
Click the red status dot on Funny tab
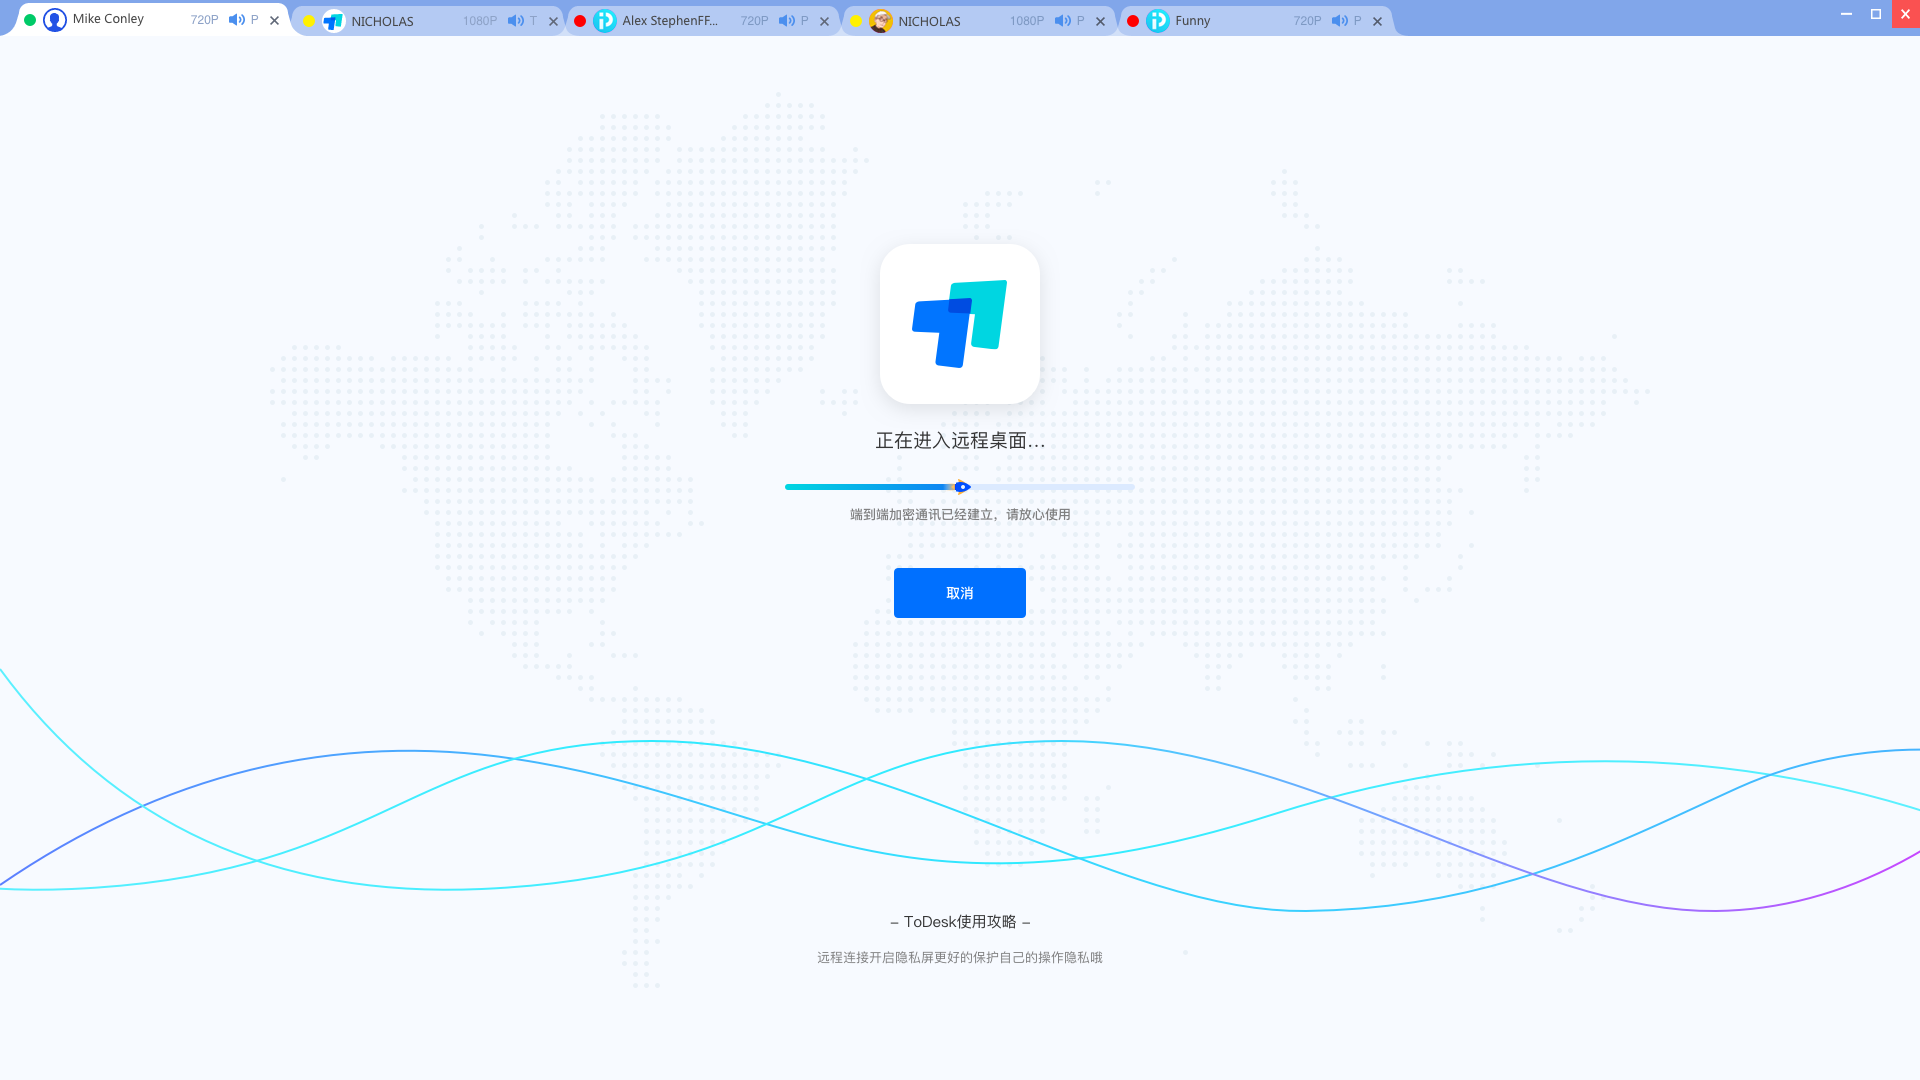(x=1133, y=20)
